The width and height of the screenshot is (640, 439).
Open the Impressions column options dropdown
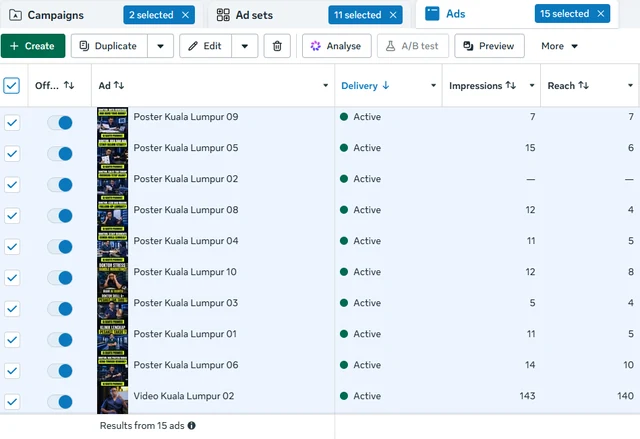click(531, 85)
